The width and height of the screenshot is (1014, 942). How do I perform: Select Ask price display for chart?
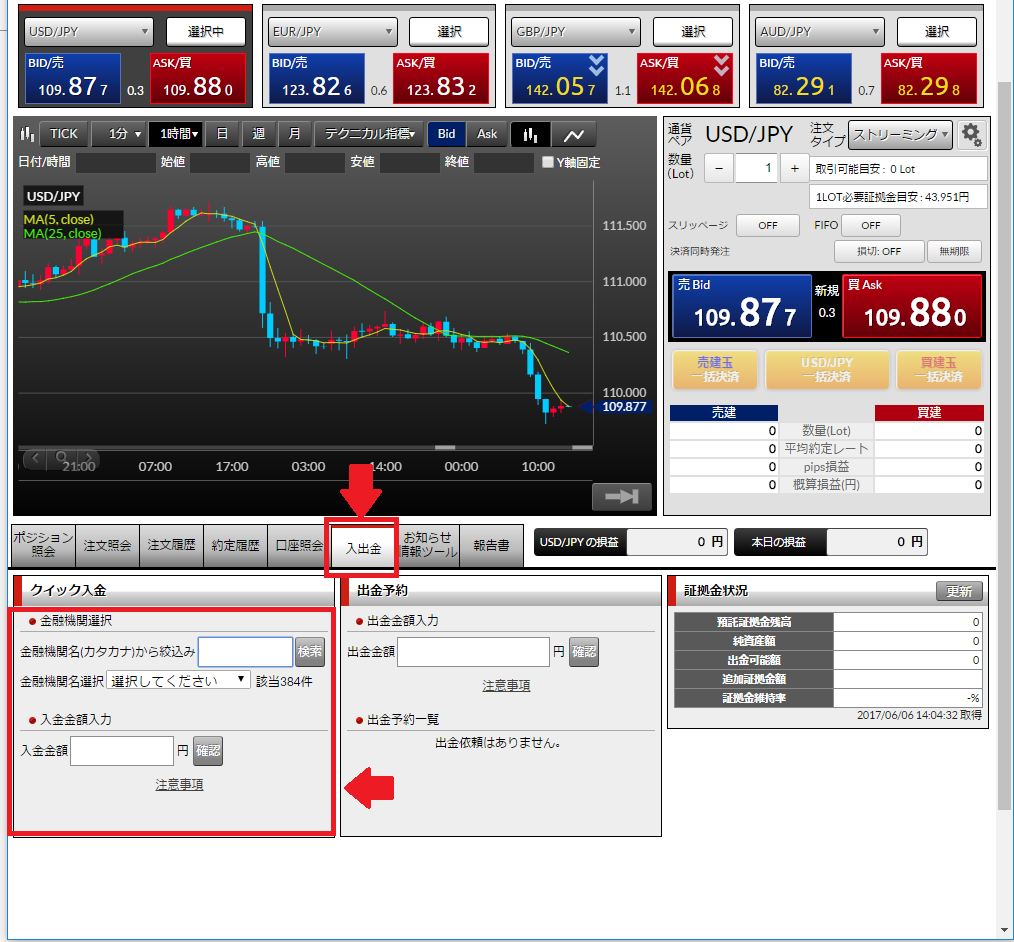[x=487, y=134]
